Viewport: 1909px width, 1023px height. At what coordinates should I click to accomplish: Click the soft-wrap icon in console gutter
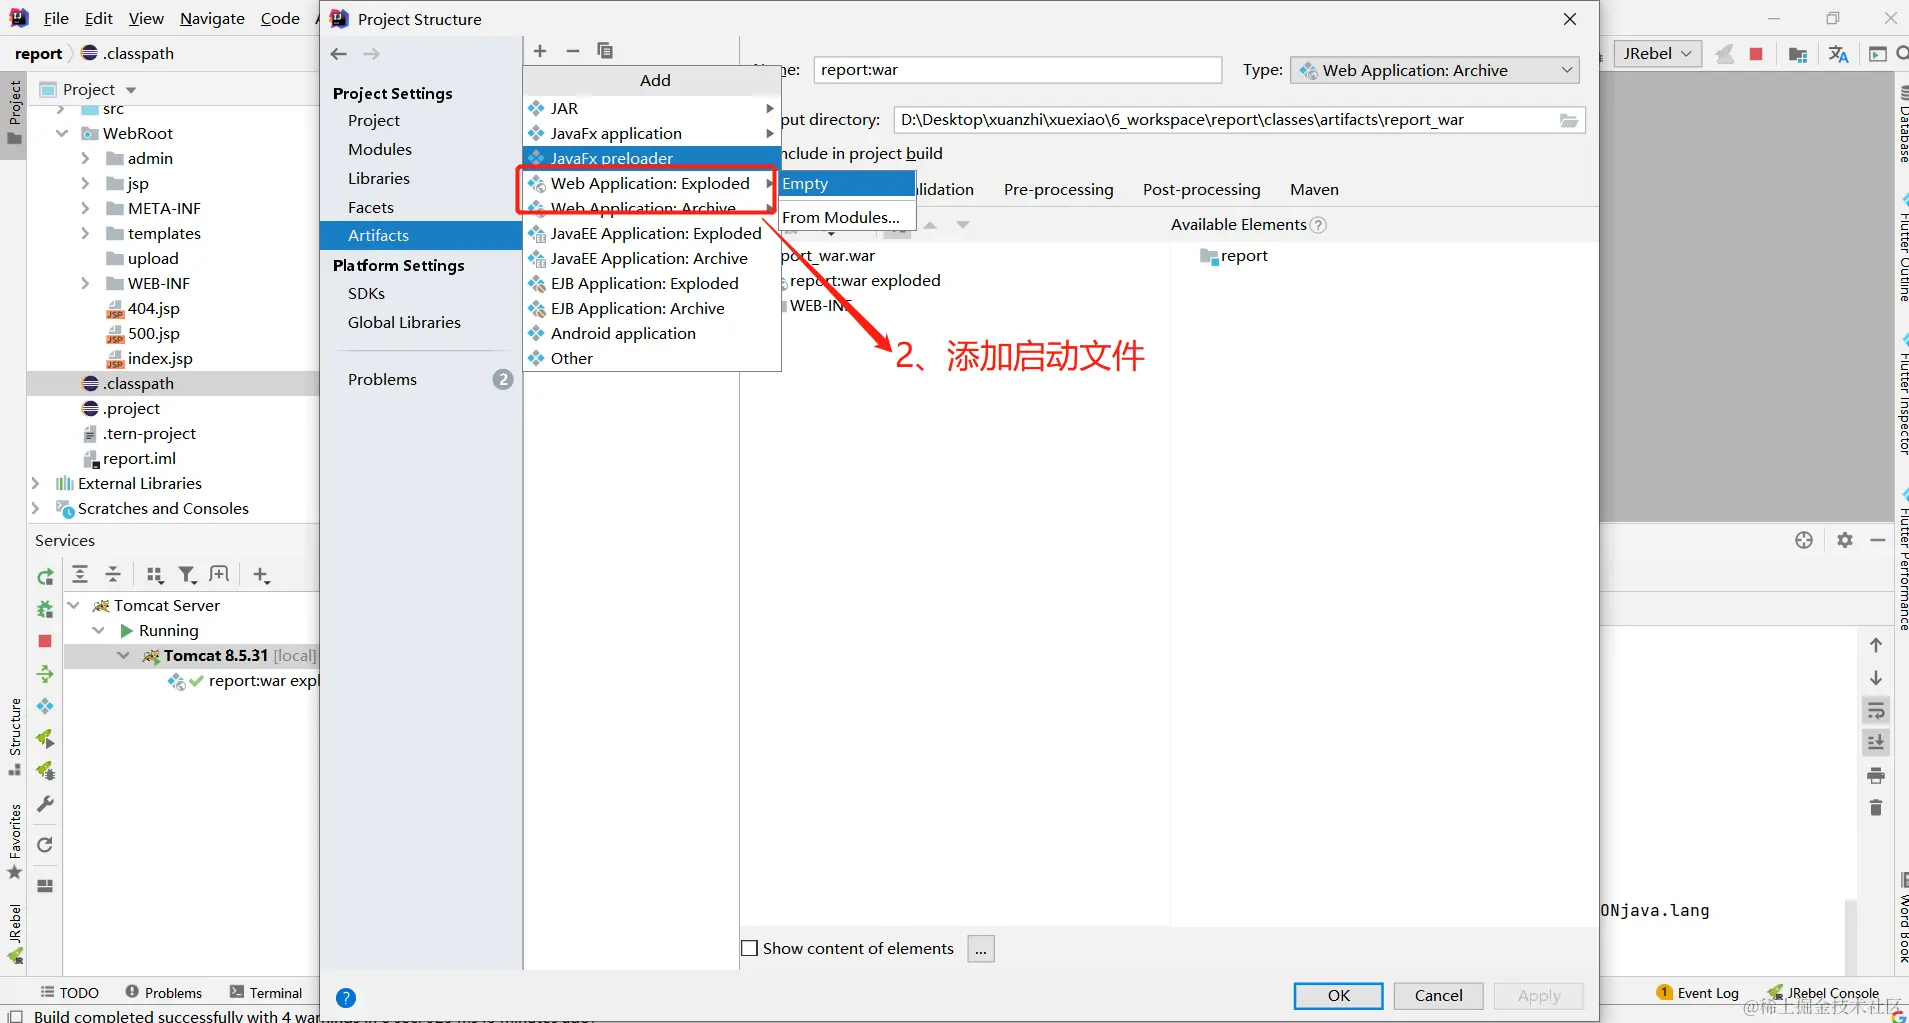pos(1876,710)
